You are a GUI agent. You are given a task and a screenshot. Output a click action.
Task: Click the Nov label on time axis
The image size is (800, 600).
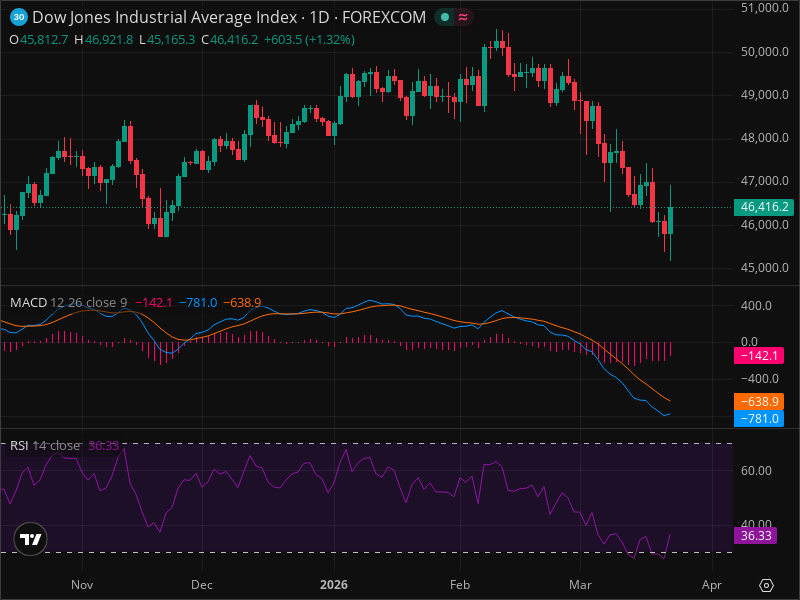[x=82, y=585]
